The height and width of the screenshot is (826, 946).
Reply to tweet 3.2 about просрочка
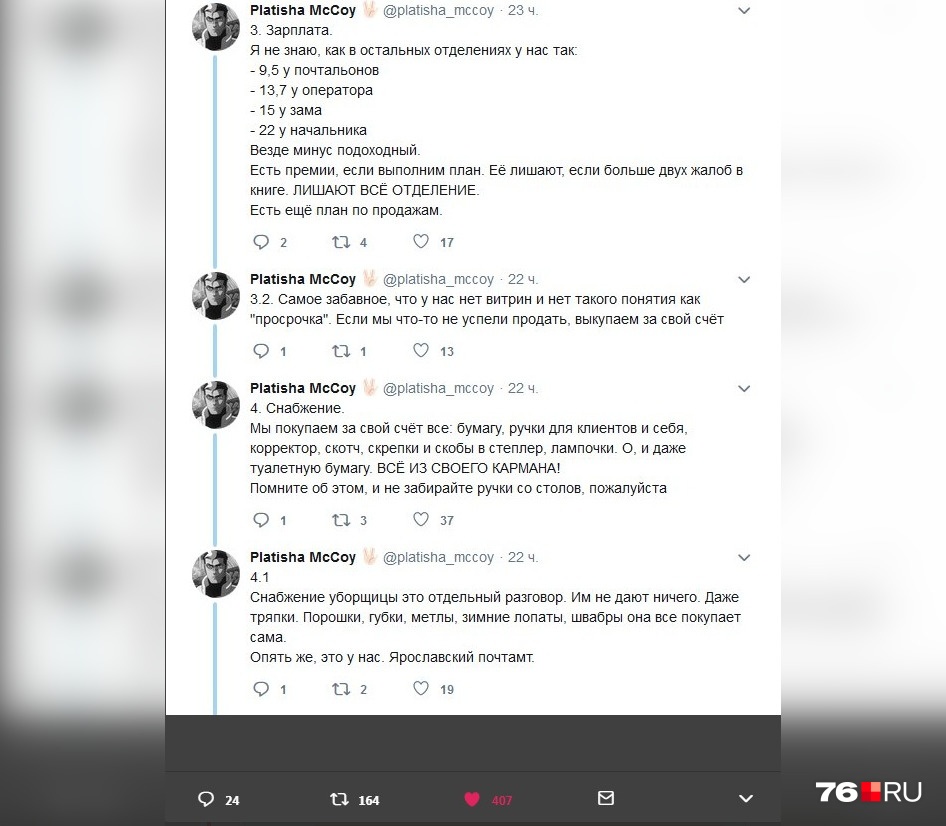261,351
